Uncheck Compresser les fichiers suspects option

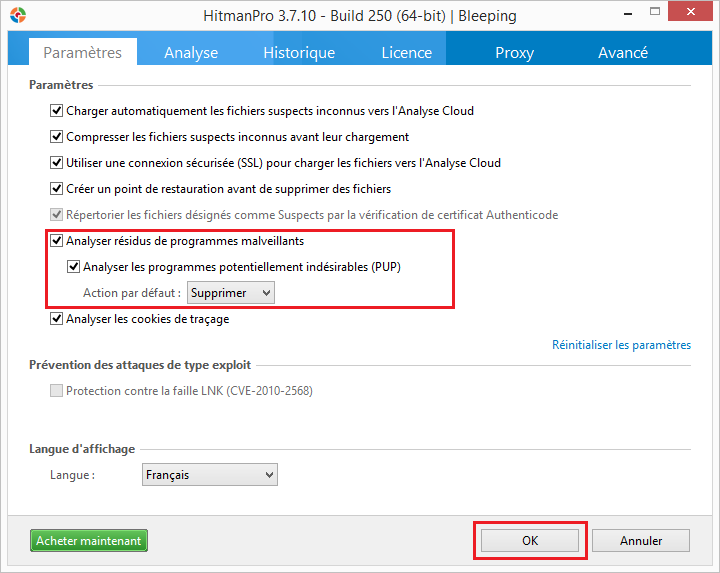click(56, 137)
